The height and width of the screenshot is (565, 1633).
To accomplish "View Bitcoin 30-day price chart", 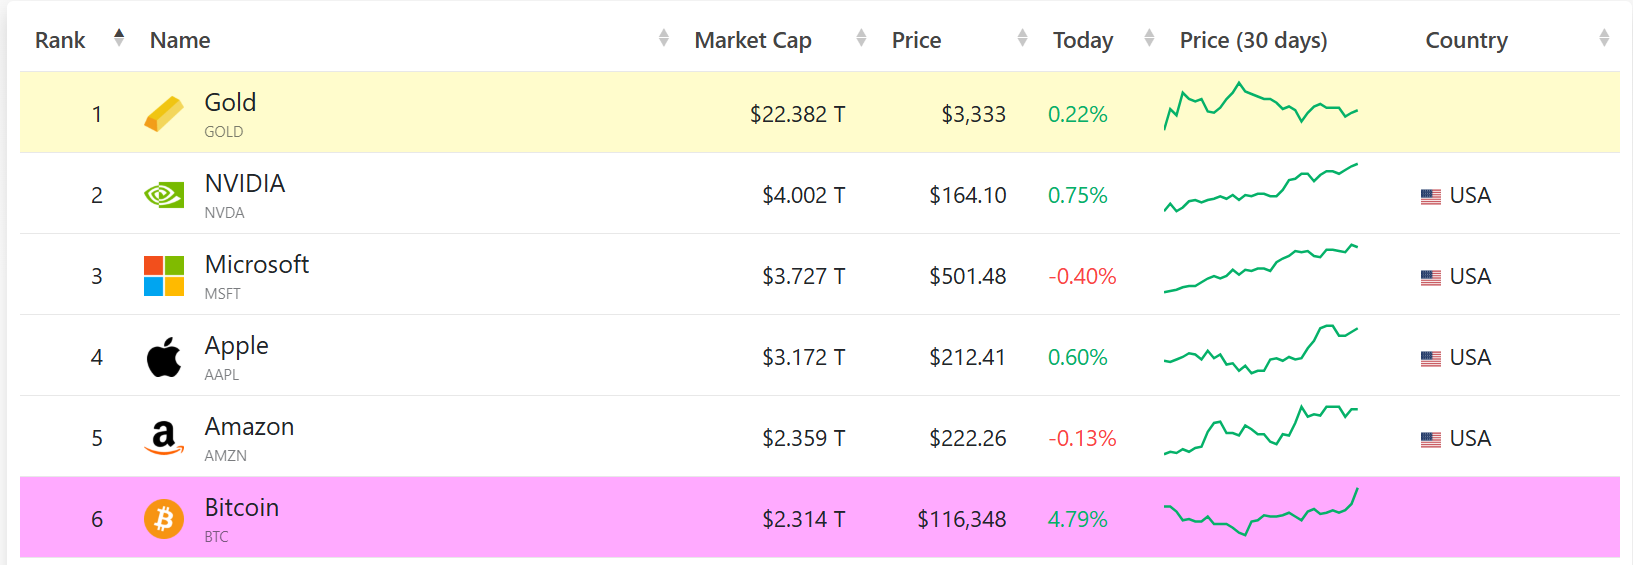I will coord(1260,513).
